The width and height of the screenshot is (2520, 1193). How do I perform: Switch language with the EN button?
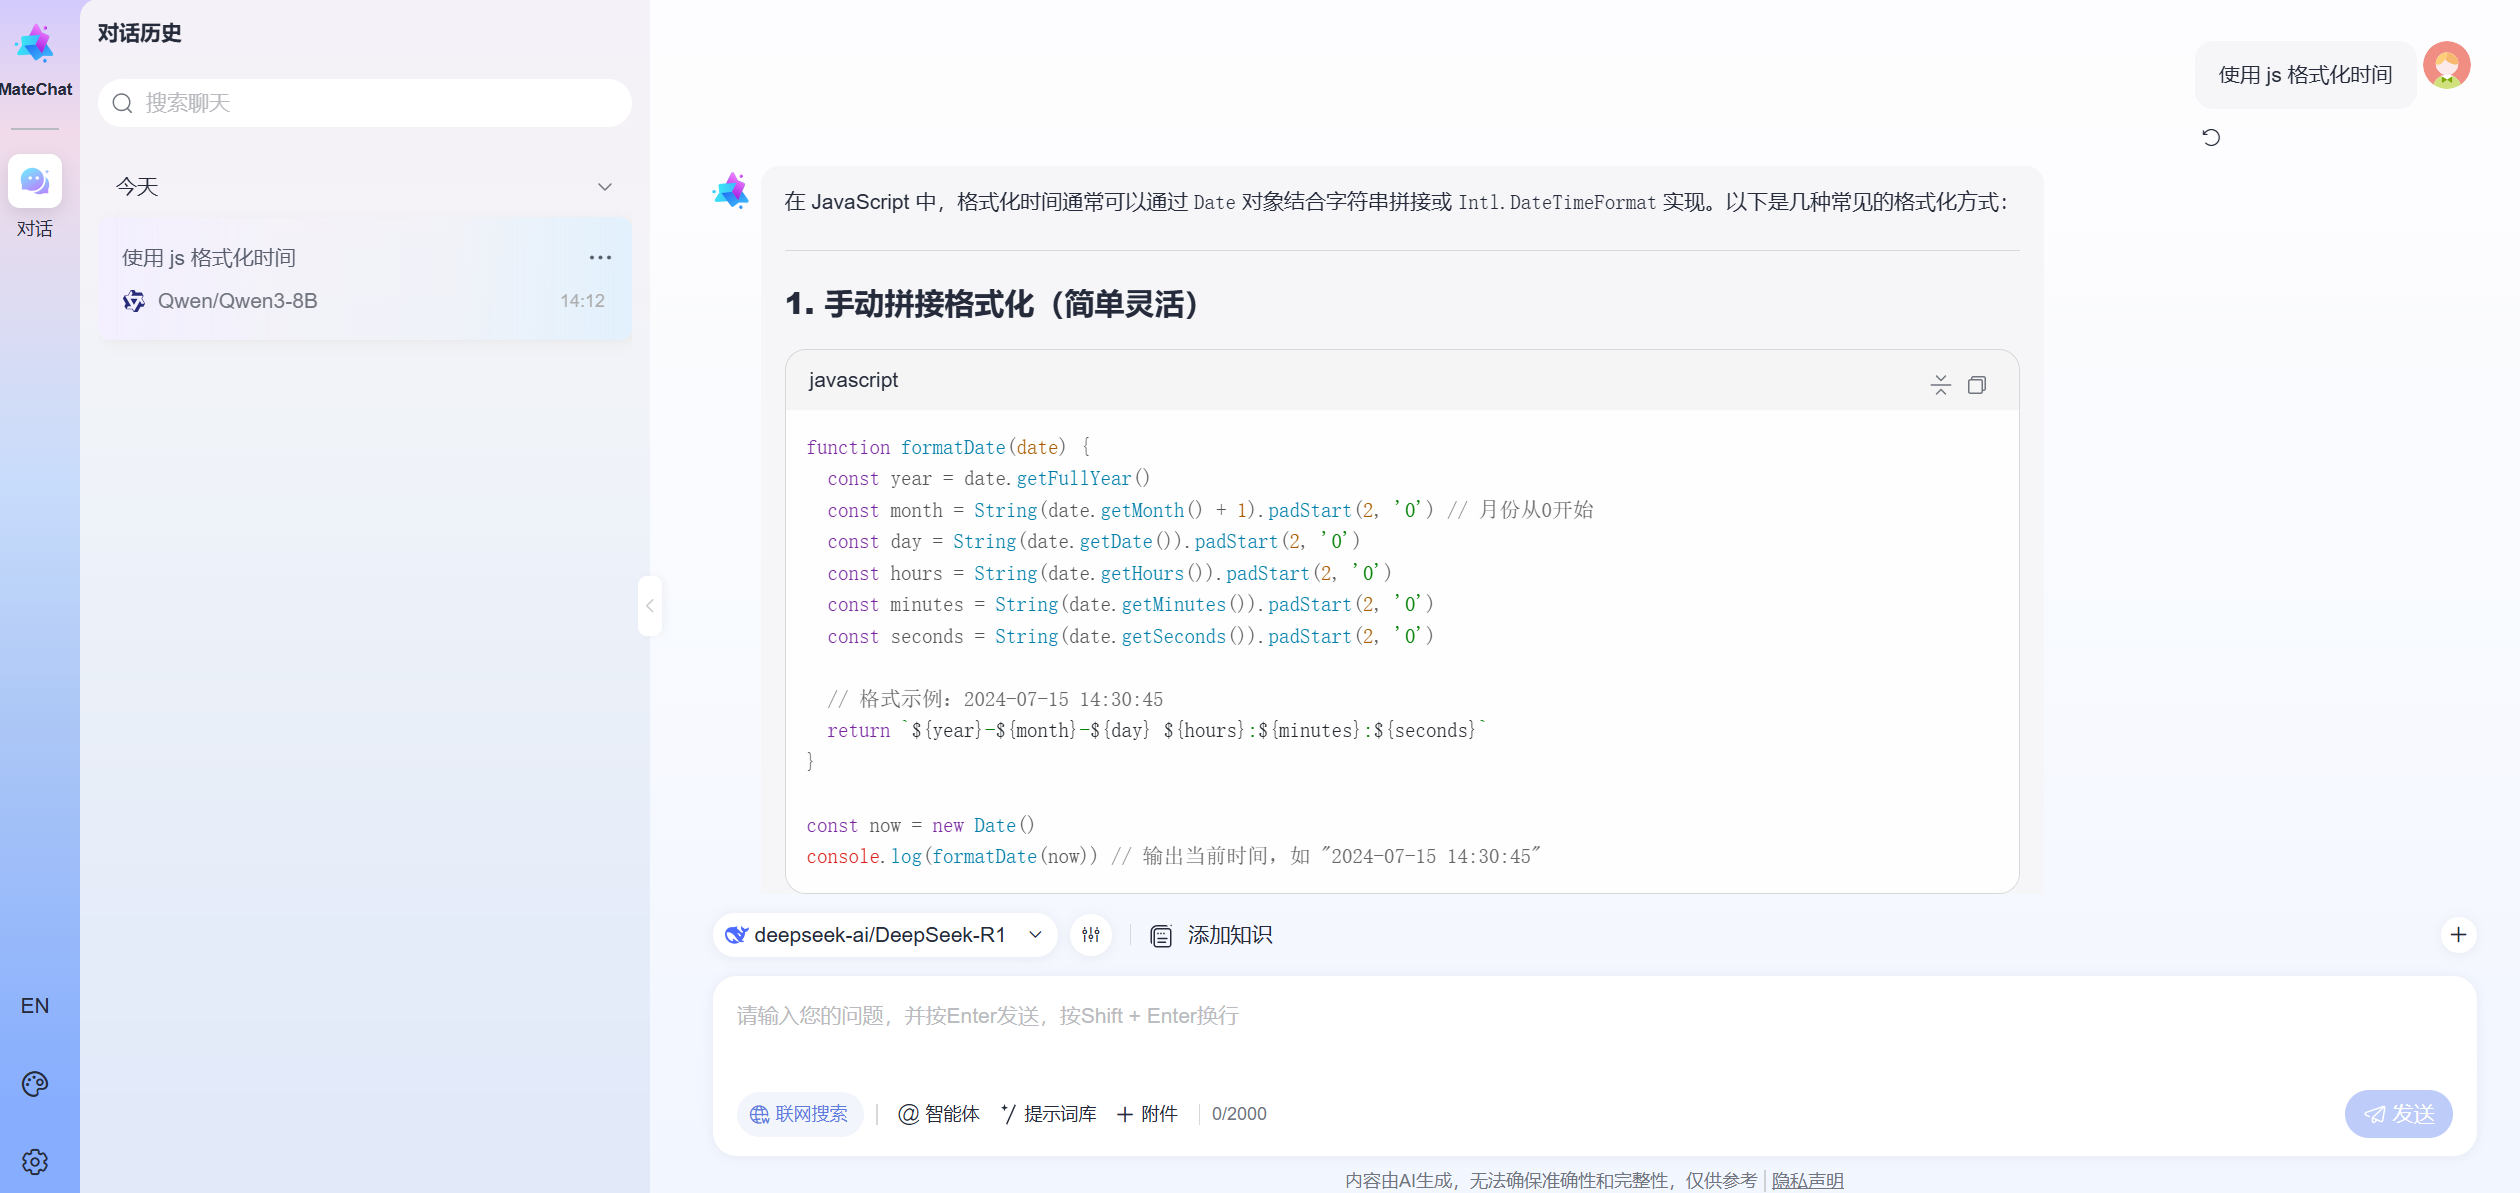point(35,1006)
